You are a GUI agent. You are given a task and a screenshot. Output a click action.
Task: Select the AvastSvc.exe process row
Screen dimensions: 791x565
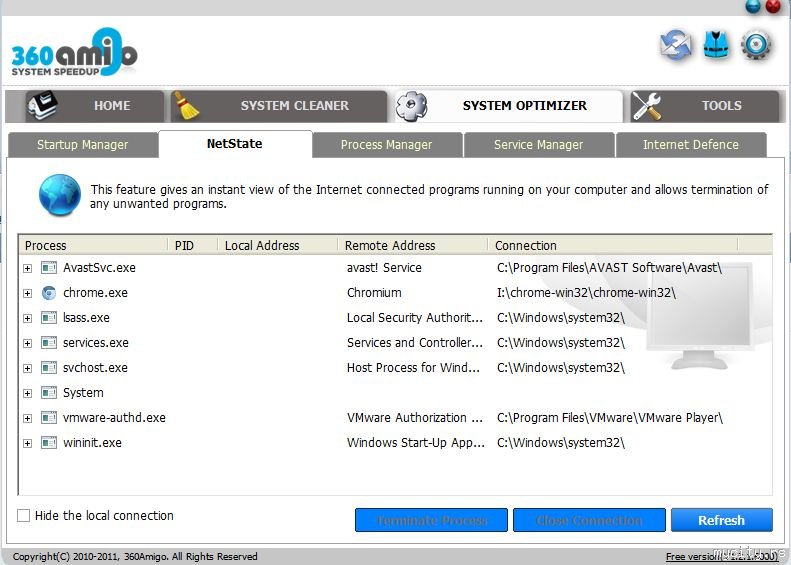click(x=394, y=268)
